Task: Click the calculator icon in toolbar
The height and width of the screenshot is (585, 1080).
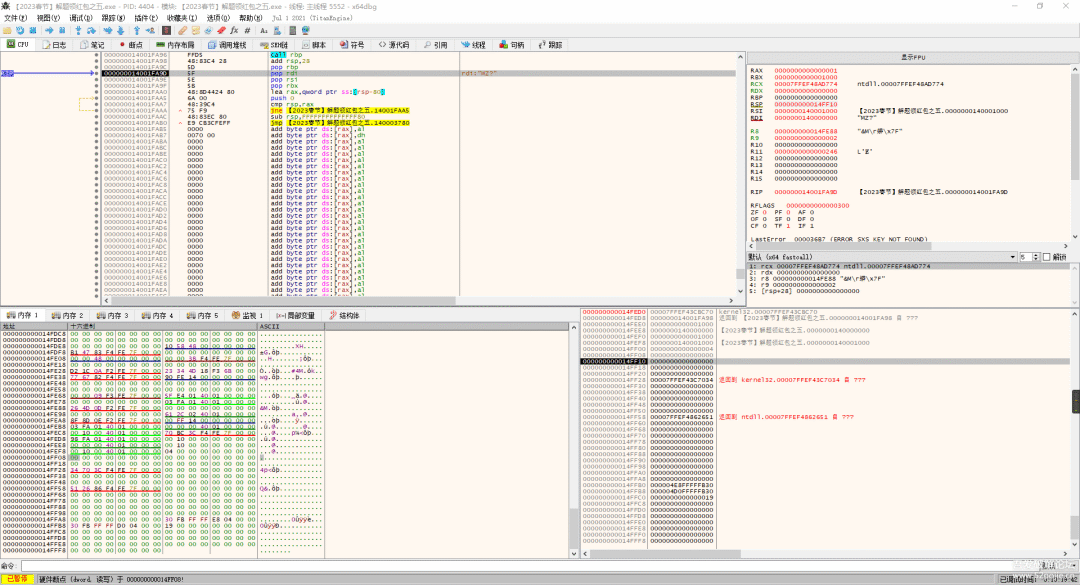Action: point(293,30)
